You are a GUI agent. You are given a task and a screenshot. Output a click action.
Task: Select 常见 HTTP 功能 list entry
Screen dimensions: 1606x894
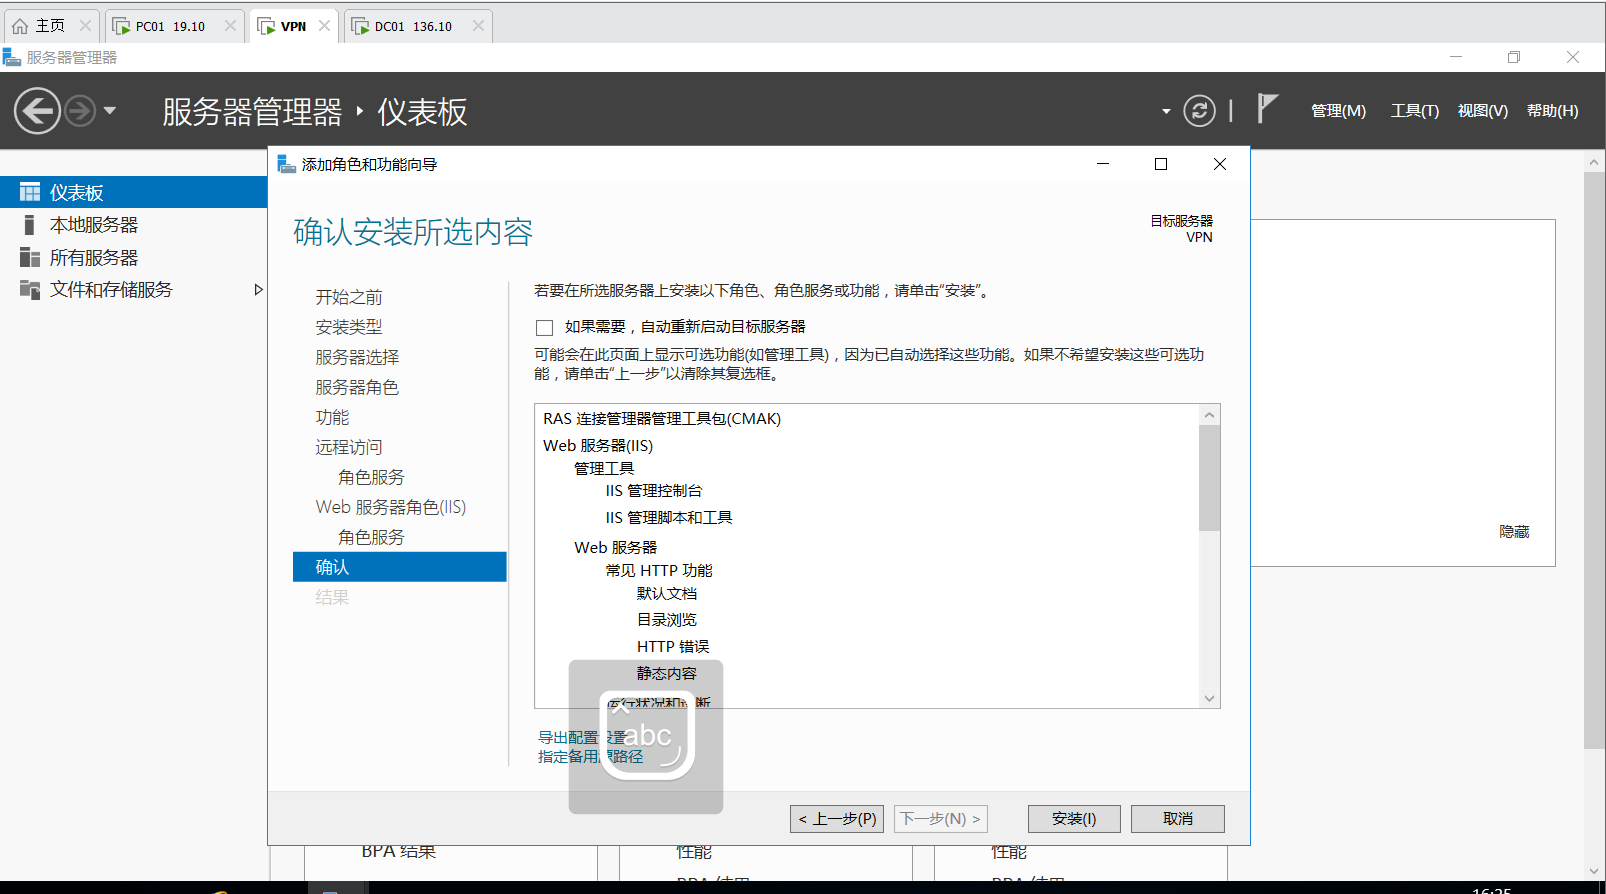click(659, 571)
